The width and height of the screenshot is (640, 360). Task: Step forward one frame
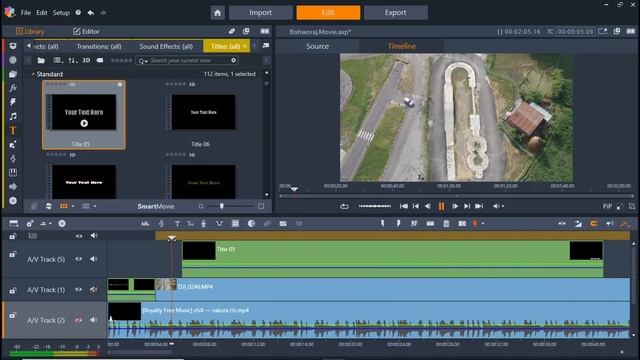(467, 206)
